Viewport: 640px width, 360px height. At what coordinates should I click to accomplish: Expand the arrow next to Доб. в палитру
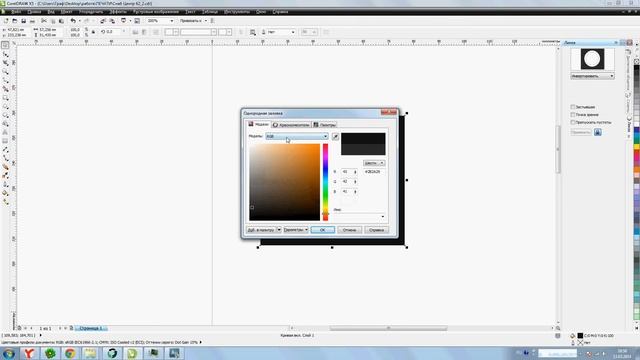279,230
